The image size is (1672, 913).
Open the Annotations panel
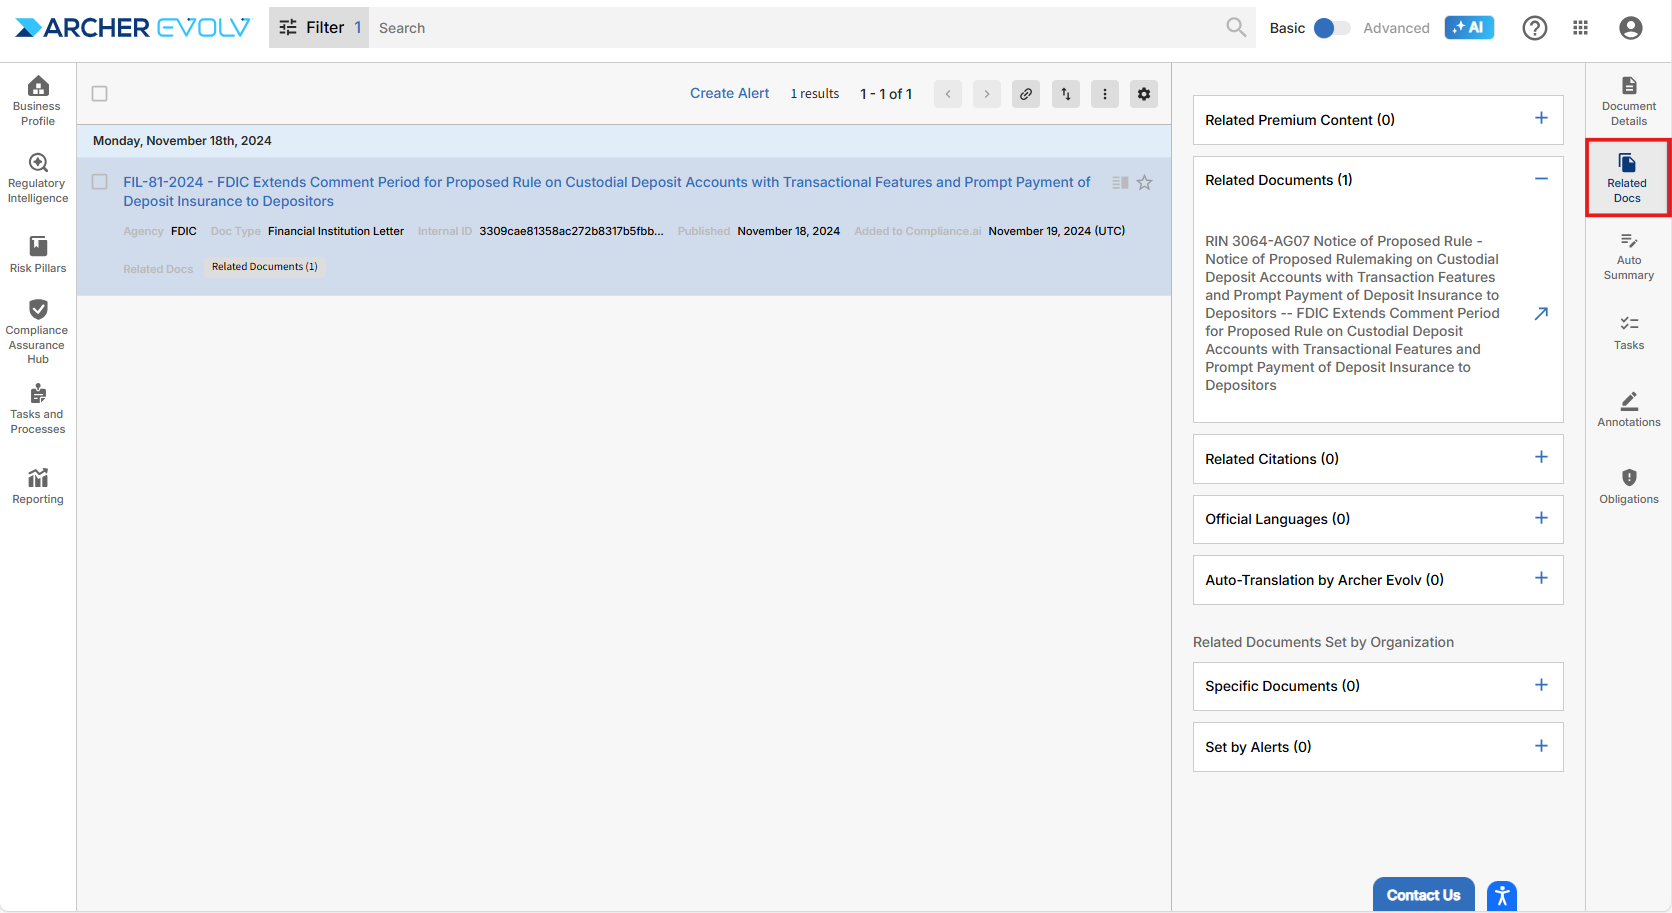click(1628, 409)
